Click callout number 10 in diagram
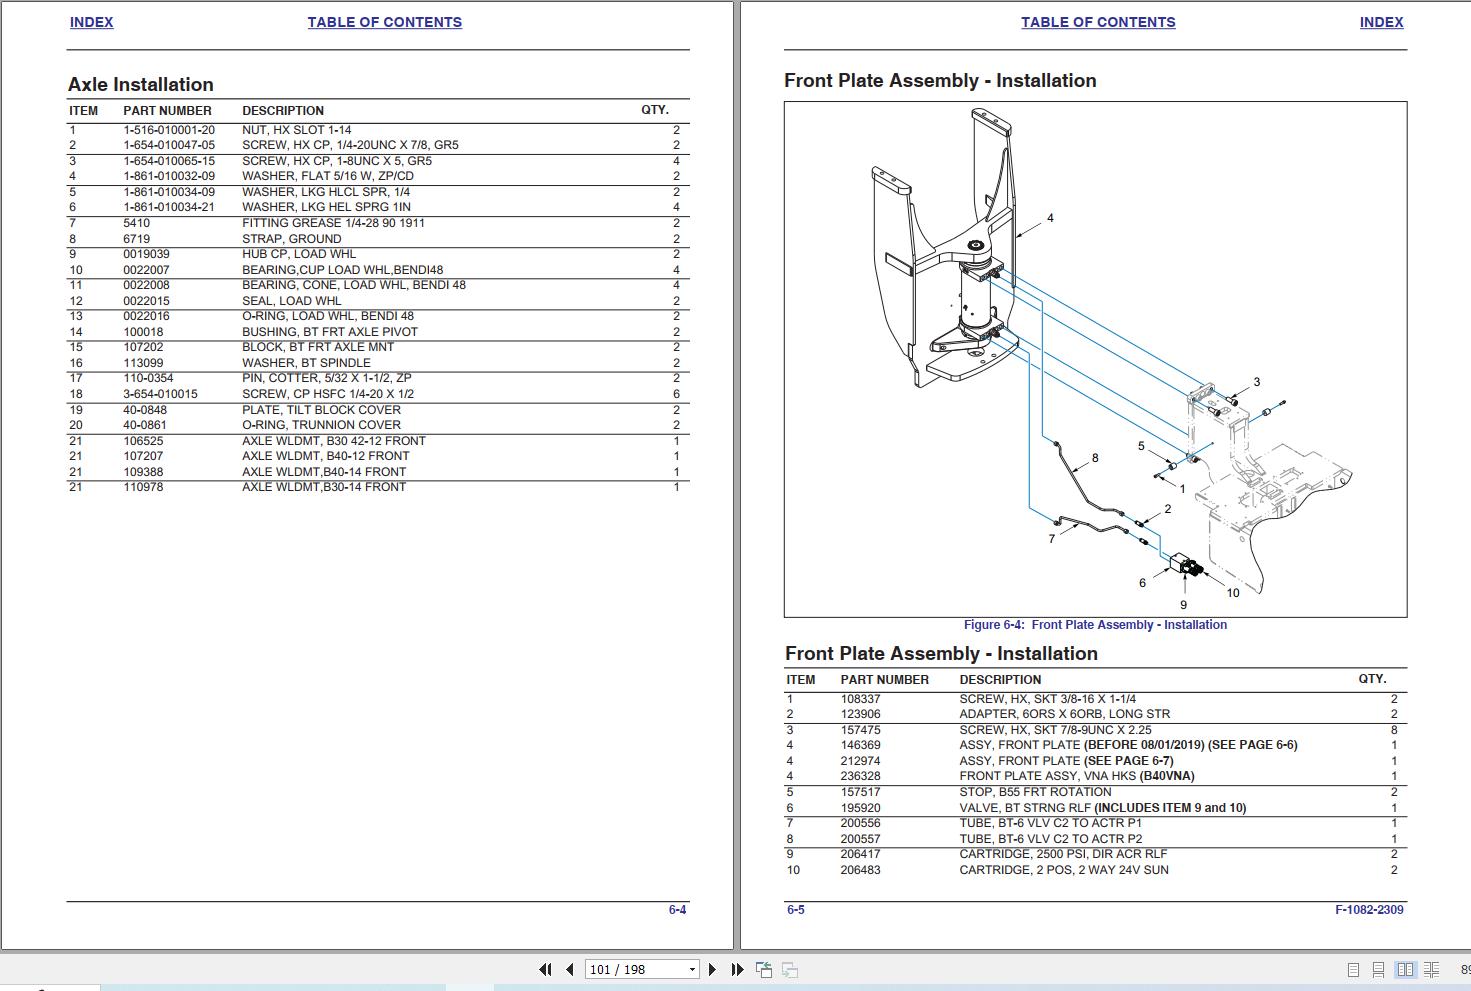This screenshot has height=991, width=1471. tap(1233, 593)
